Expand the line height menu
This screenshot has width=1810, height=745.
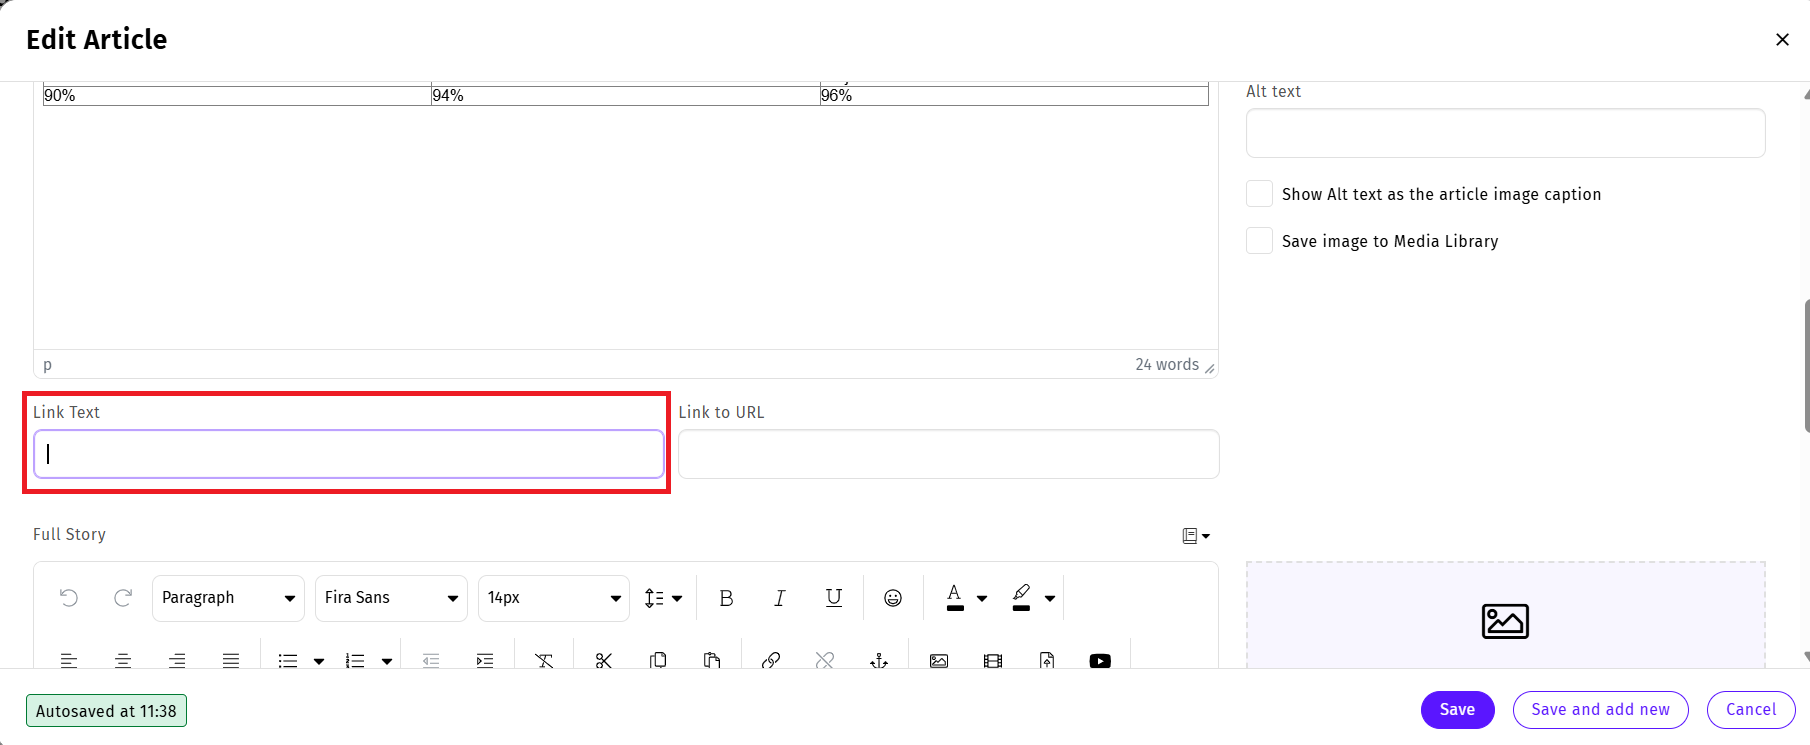[663, 598]
